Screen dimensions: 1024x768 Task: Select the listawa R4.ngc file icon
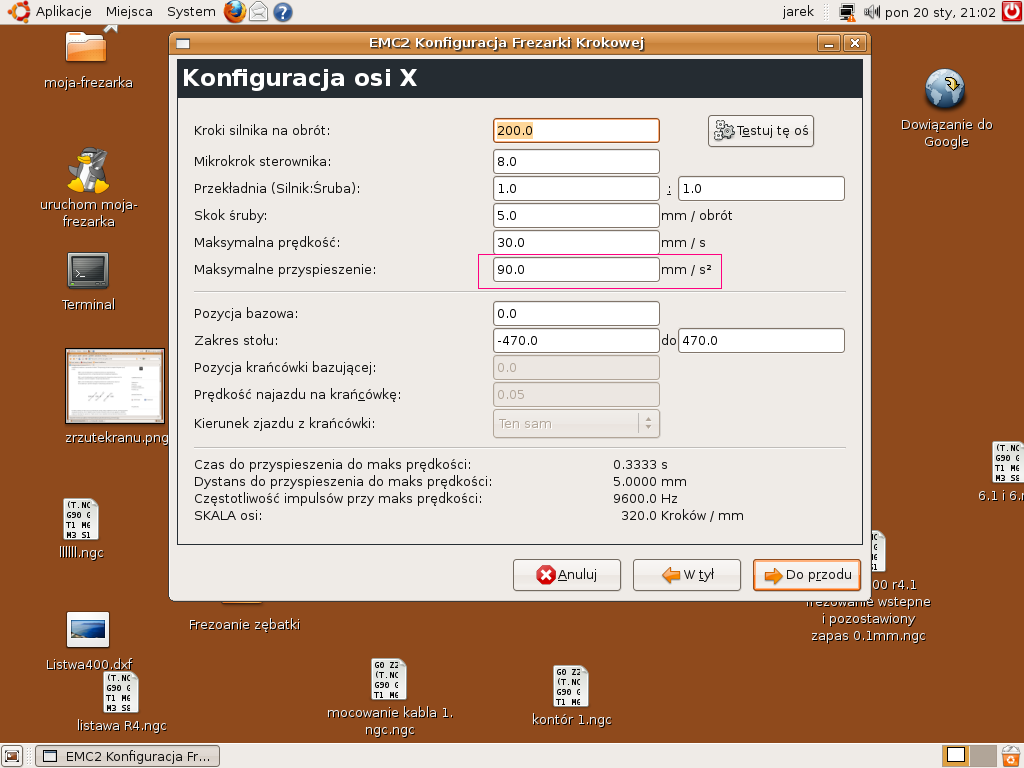121,692
